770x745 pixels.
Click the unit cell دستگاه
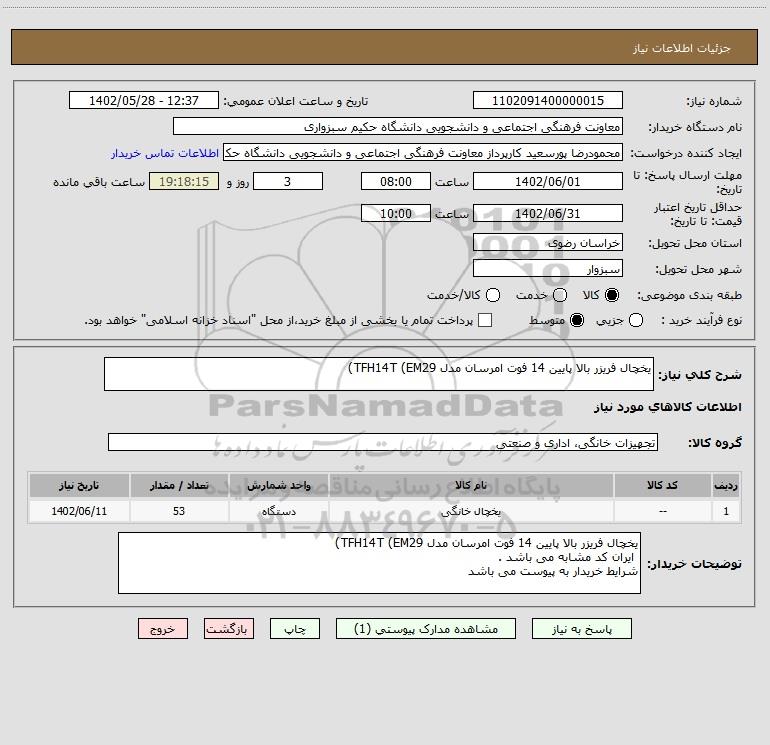coord(278,511)
